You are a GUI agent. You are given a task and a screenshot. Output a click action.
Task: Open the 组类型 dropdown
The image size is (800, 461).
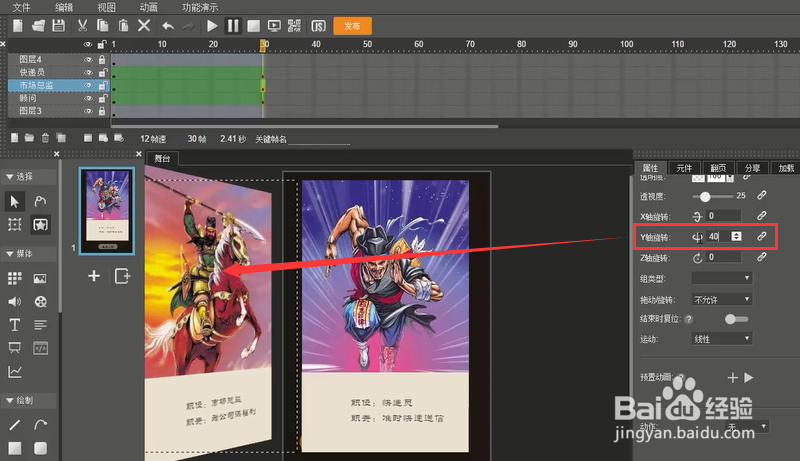coord(722,278)
